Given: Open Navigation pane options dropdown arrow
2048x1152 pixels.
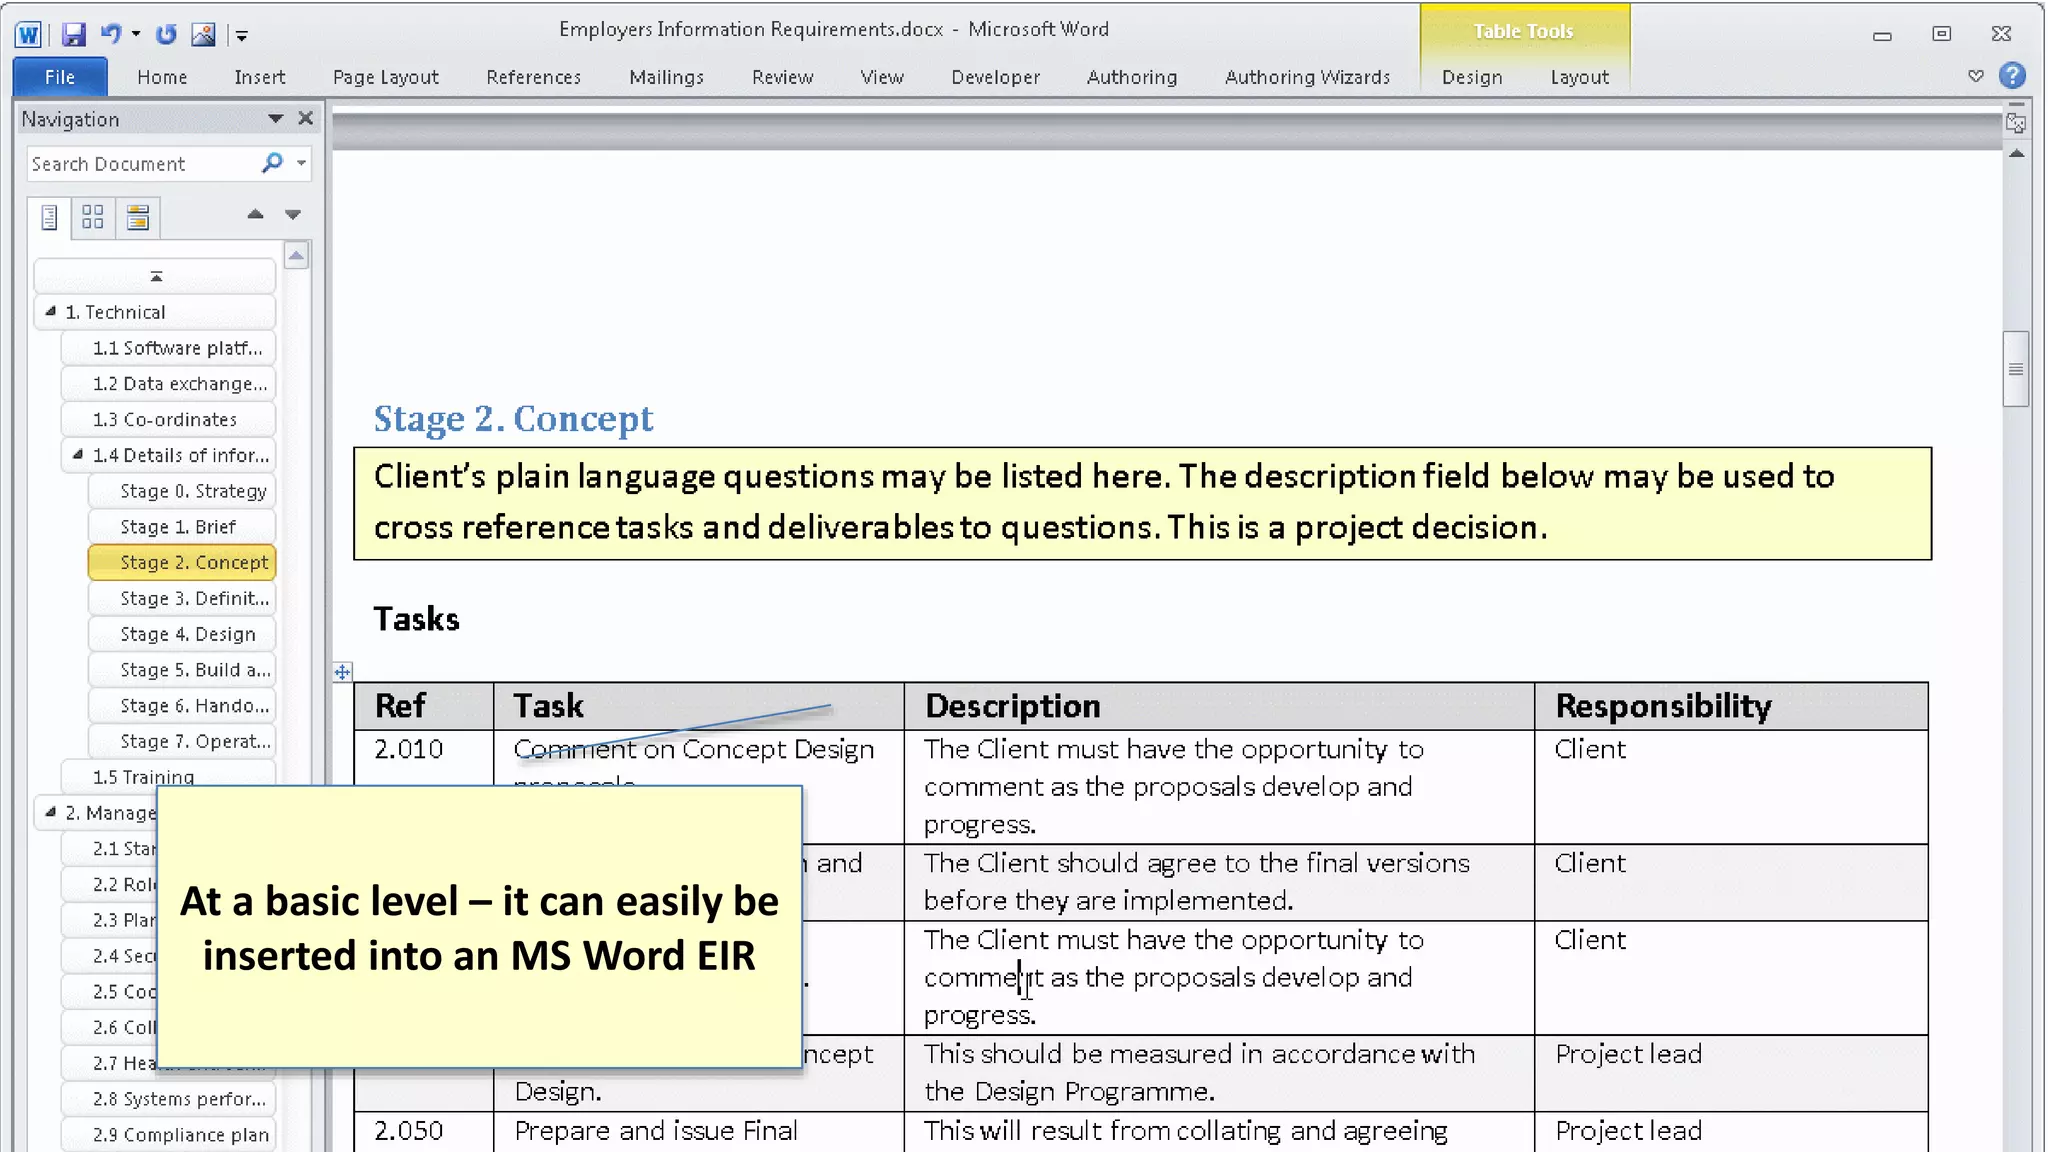Looking at the screenshot, I should (x=275, y=119).
